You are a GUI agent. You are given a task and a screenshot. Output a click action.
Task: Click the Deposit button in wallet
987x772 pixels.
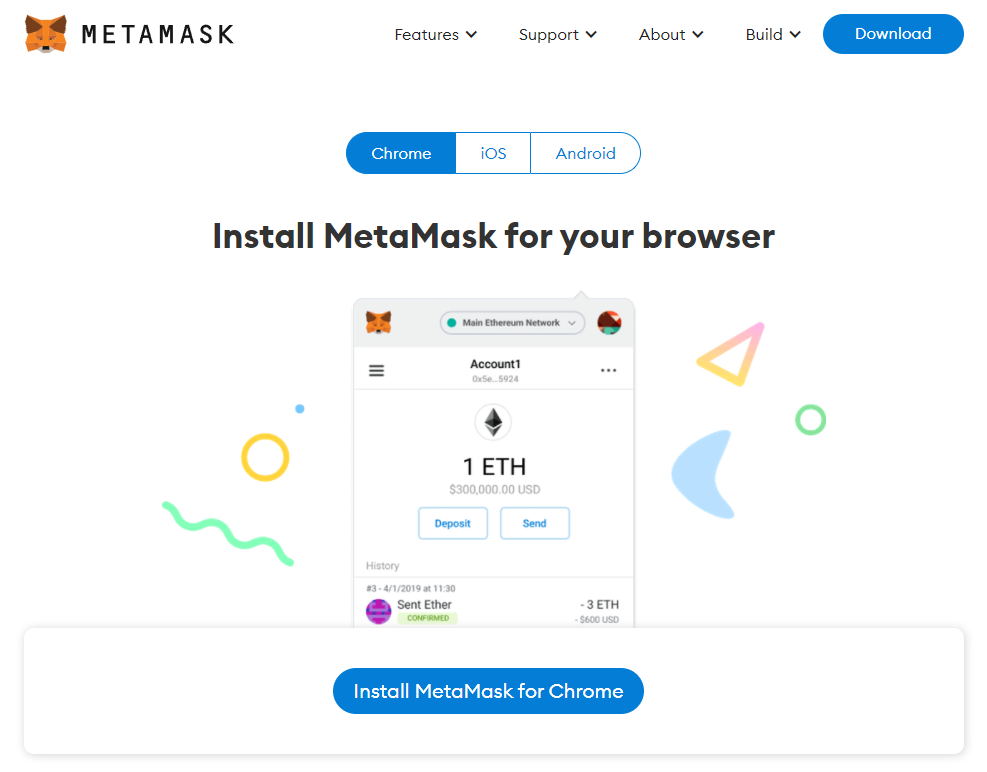coord(453,523)
